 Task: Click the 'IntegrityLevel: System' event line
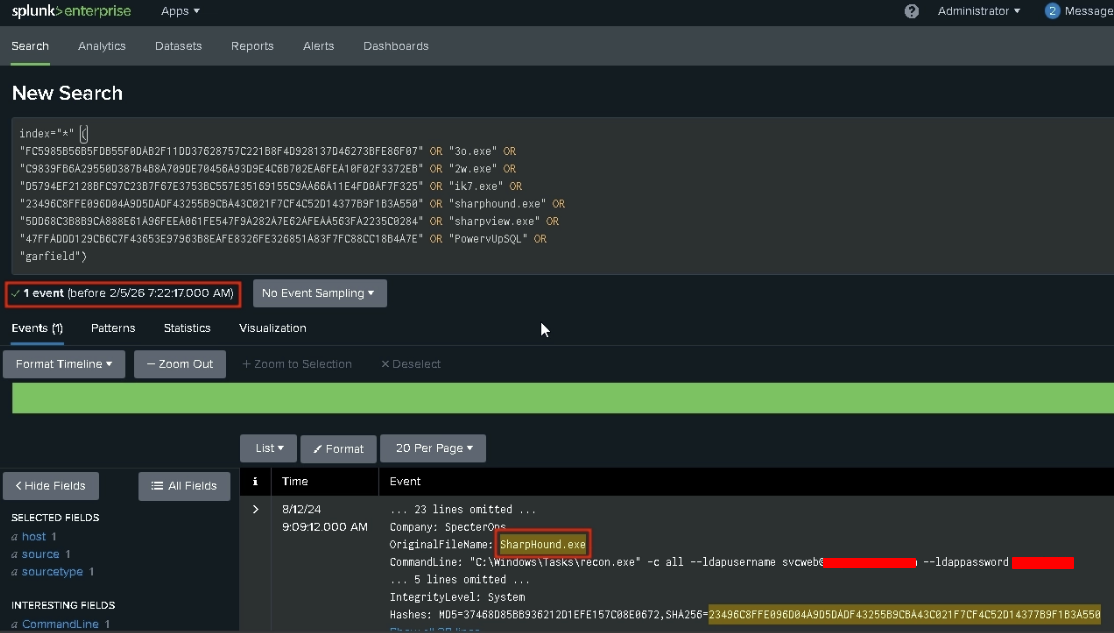(x=458, y=597)
